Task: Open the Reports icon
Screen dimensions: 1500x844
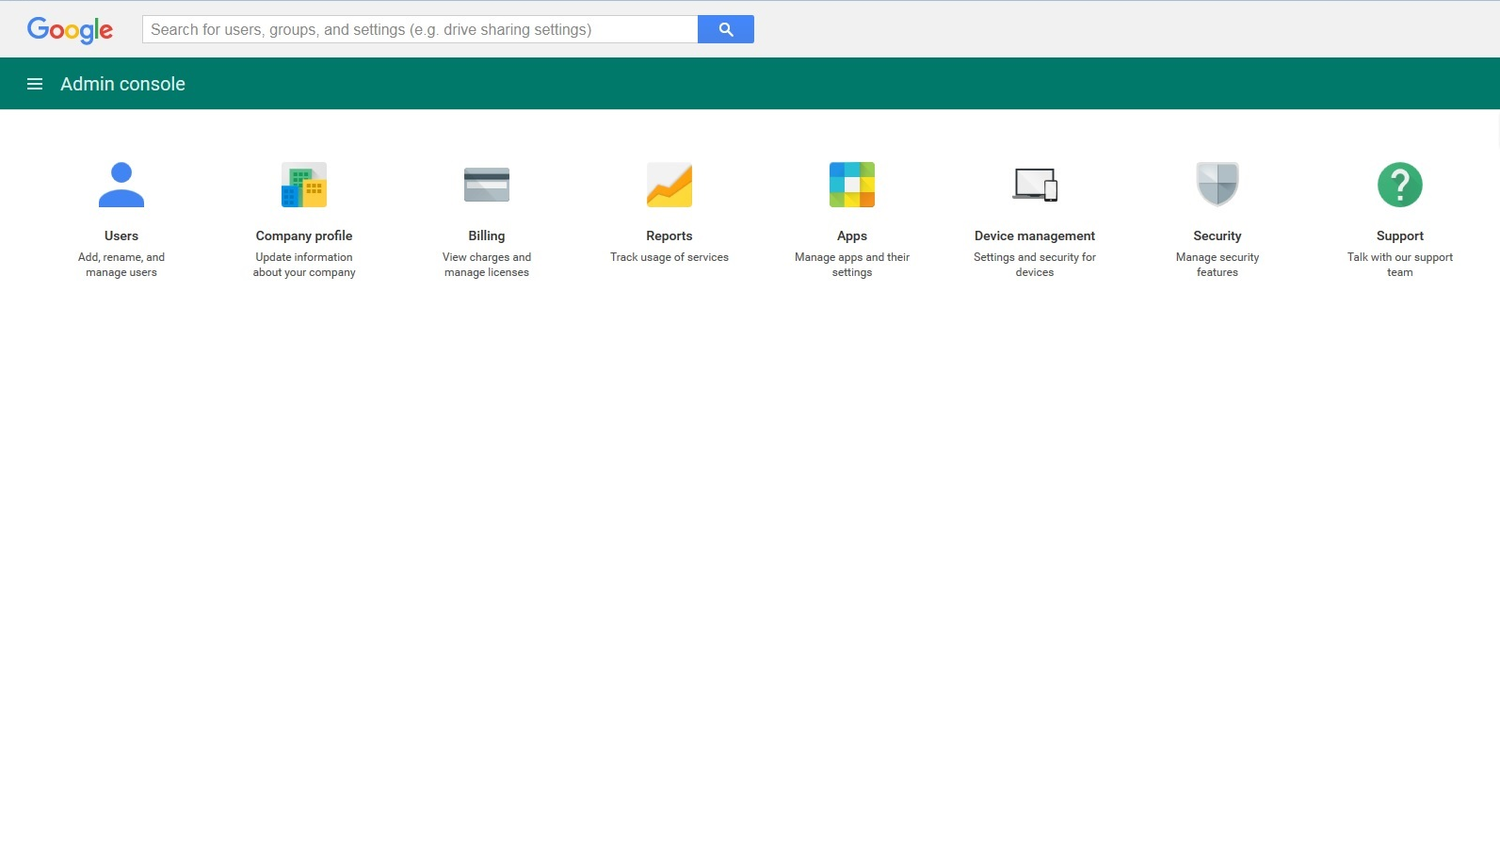Action: tap(669, 184)
